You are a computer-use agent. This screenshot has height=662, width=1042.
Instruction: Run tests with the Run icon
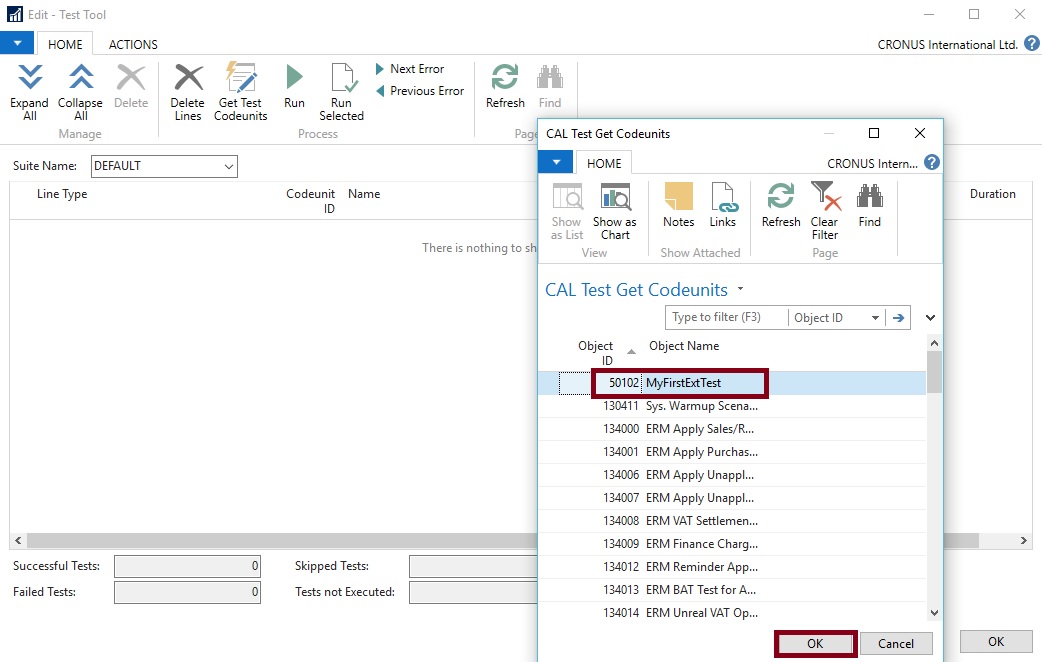click(294, 79)
